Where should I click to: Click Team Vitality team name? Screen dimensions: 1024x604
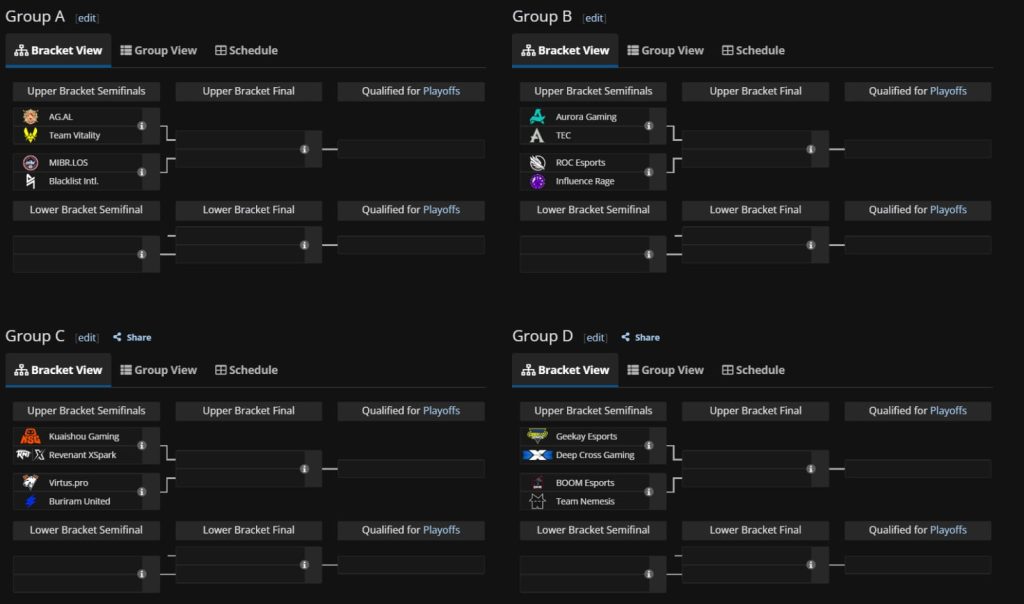click(74, 135)
